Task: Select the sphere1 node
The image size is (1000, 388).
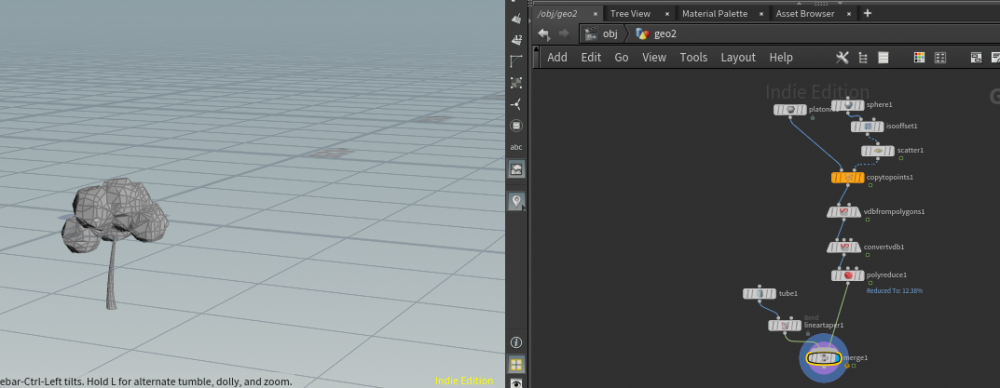Action: point(848,105)
